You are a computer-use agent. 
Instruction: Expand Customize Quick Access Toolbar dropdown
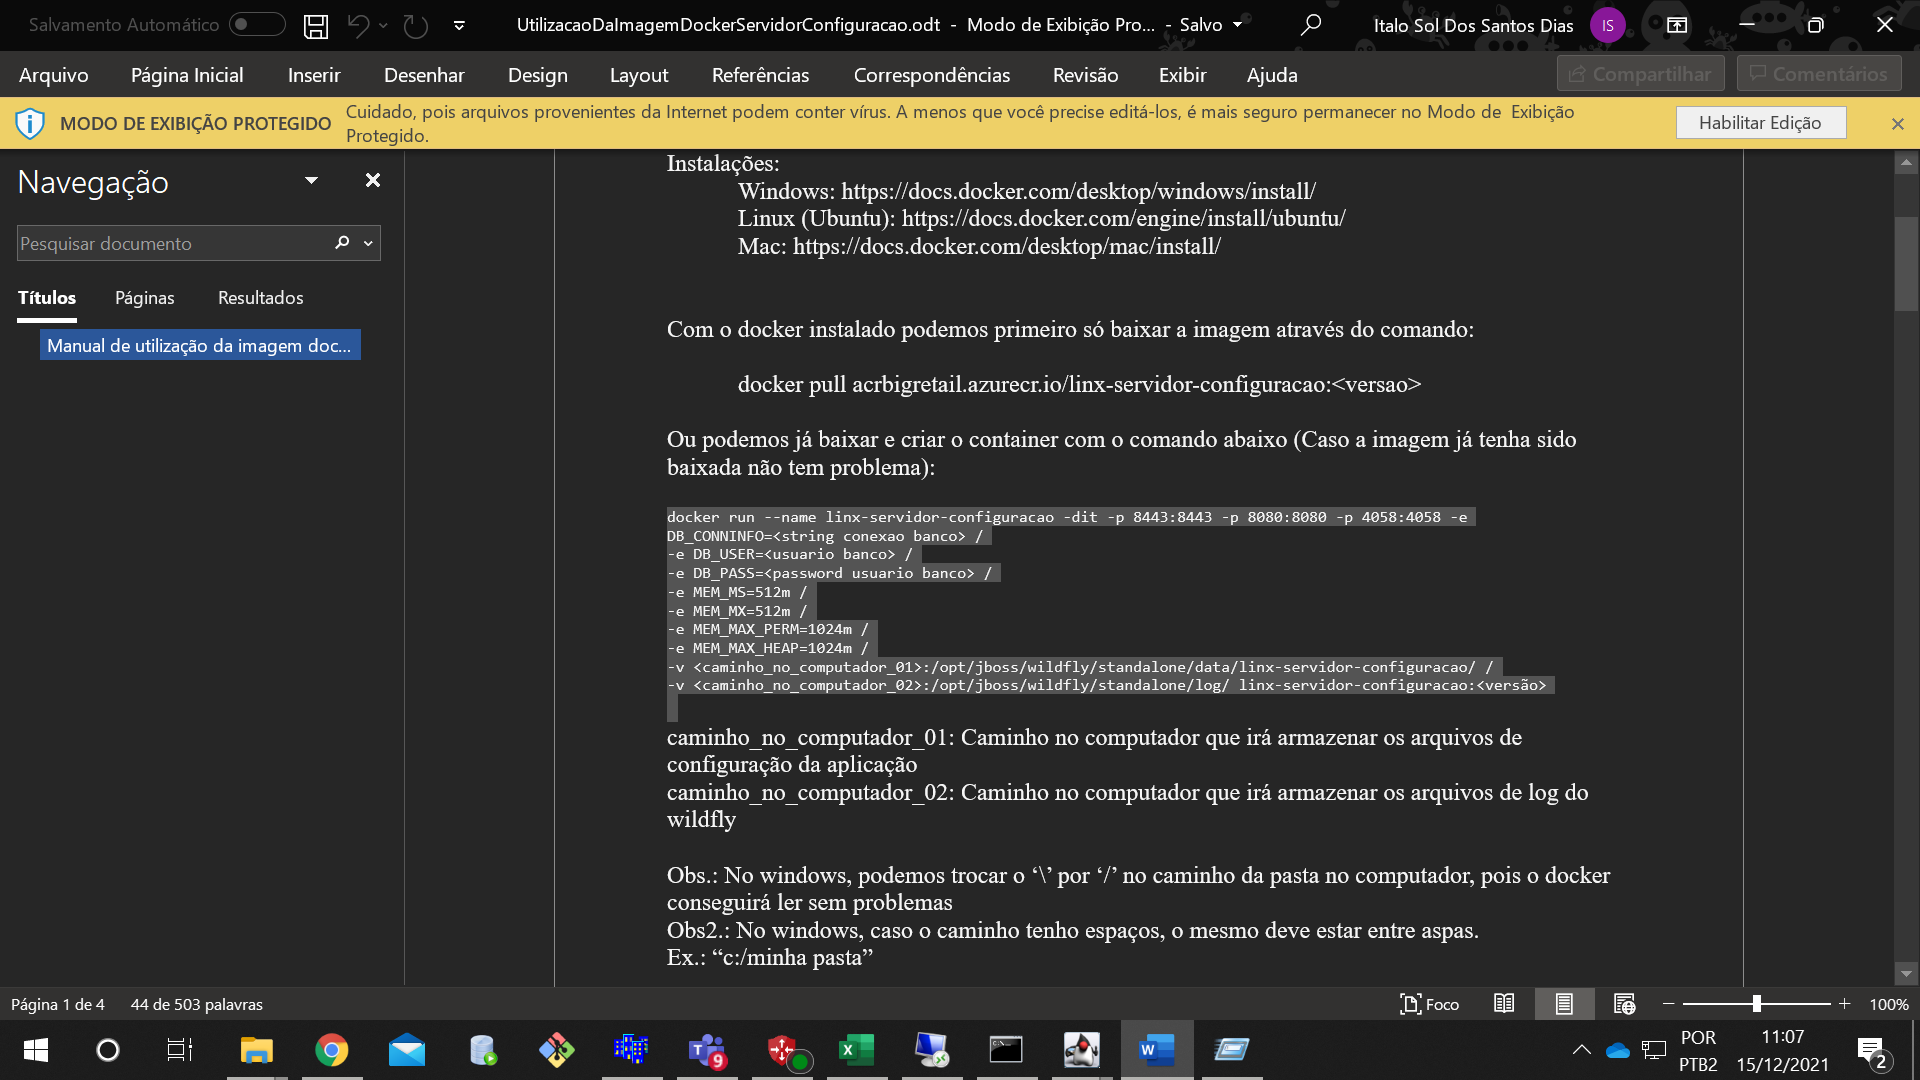click(459, 26)
